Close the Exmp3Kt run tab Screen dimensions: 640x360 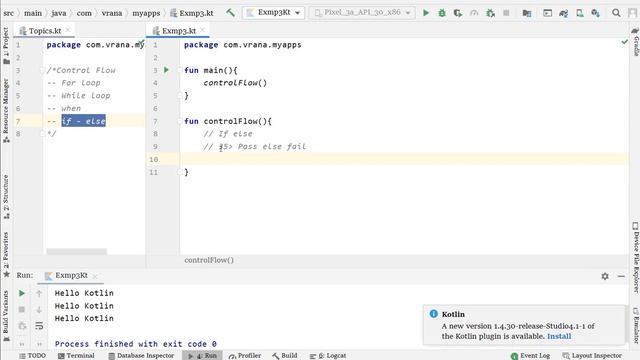(95, 276)
